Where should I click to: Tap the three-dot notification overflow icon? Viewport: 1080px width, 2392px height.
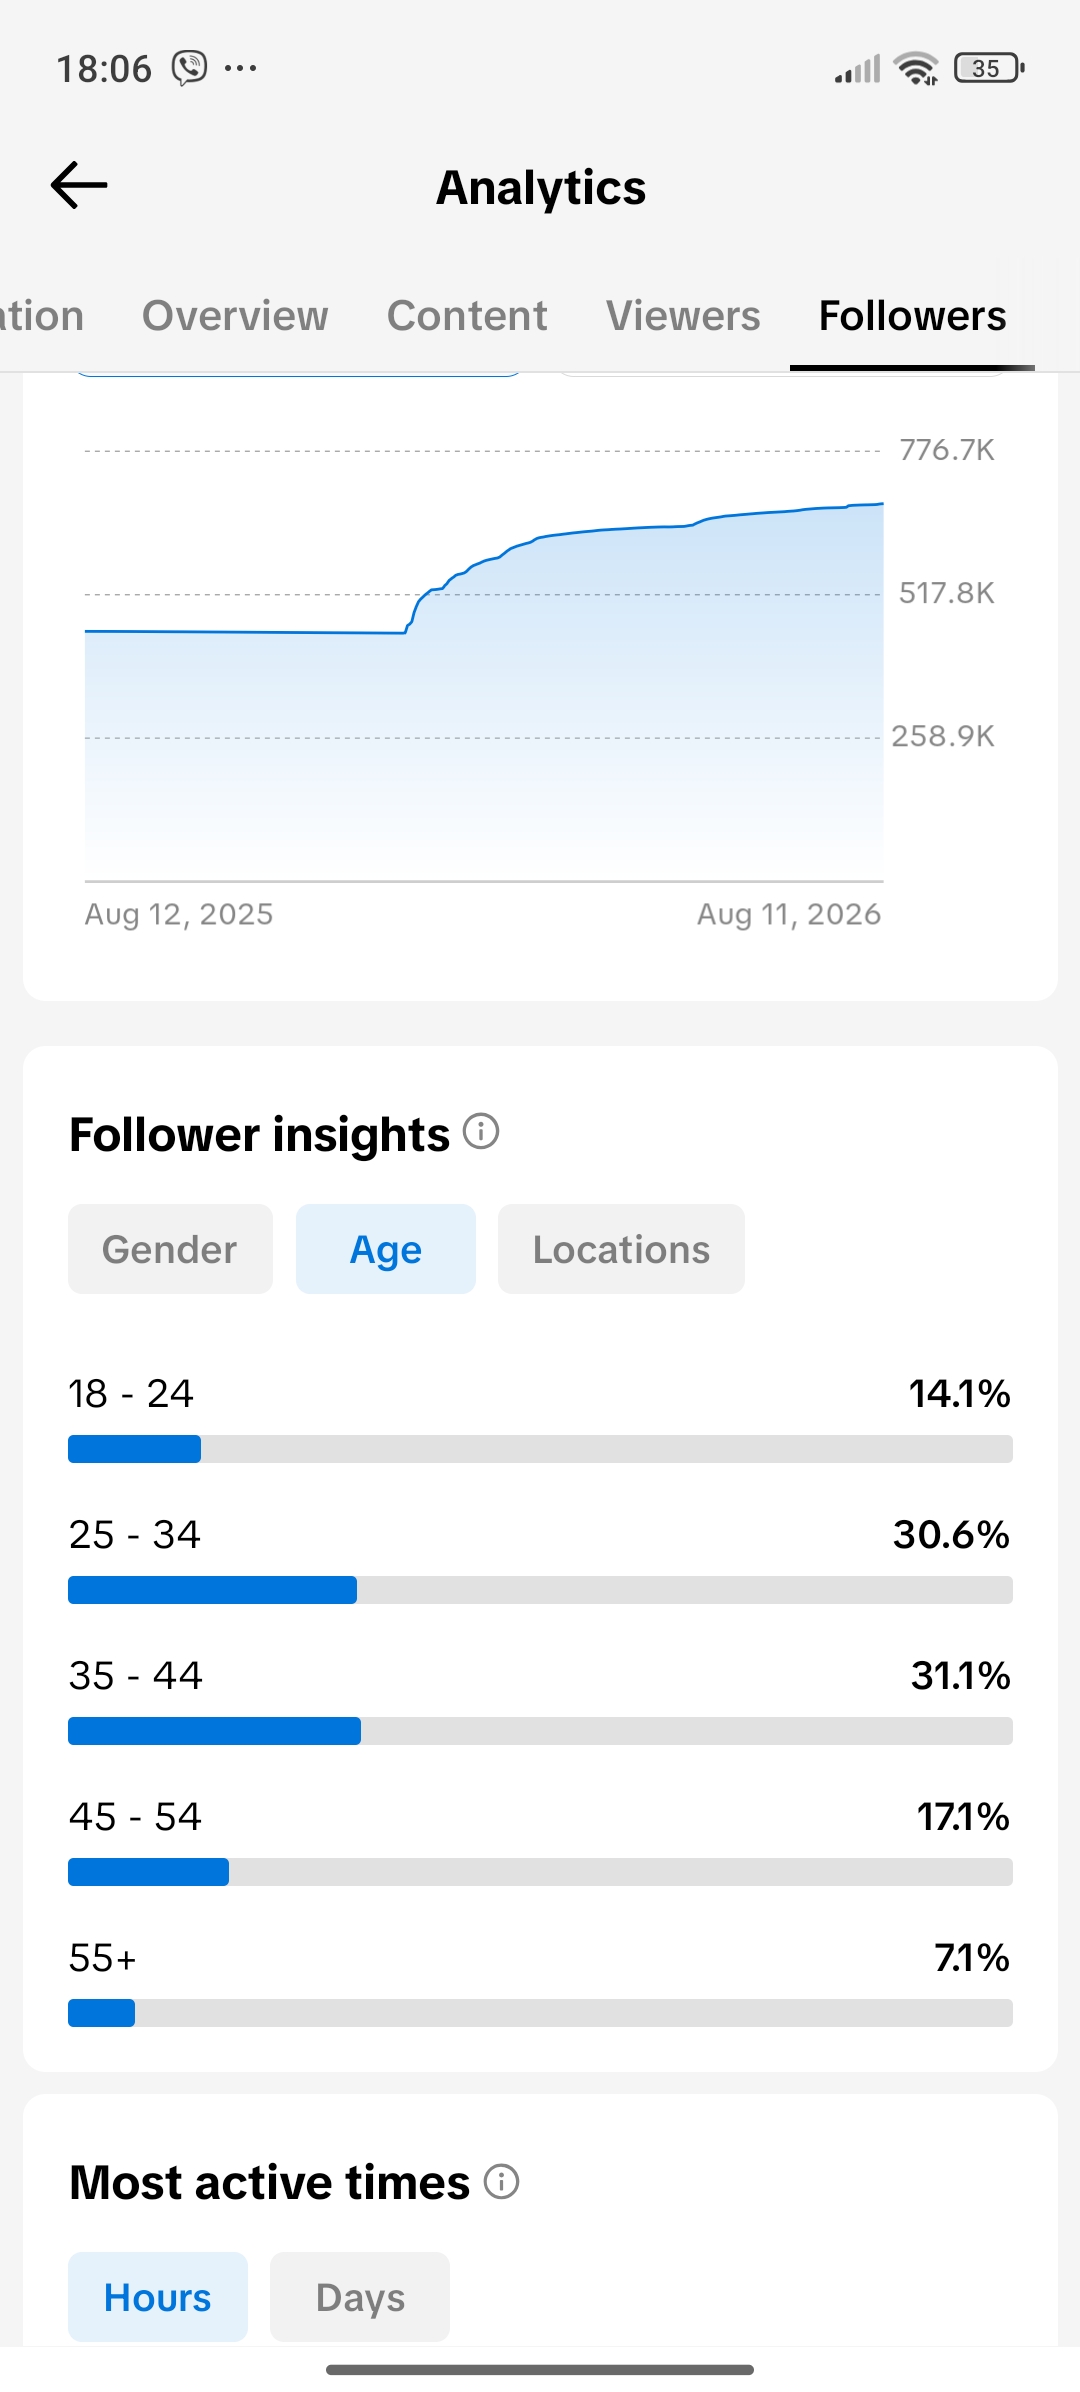point(241,68)
